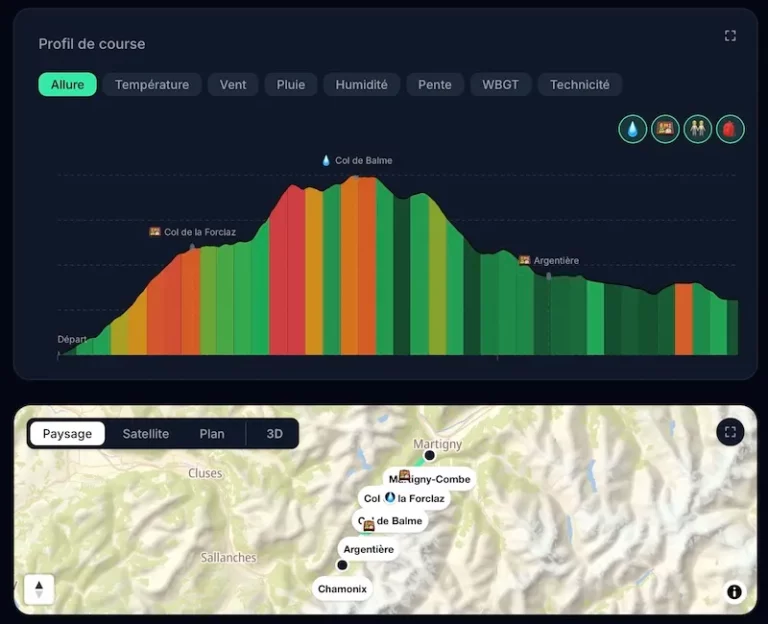Click the water drop icon beside chart Col de Balme
This screenshot has width=768, height=624.
pyautogui.click(x=326, y=160)
